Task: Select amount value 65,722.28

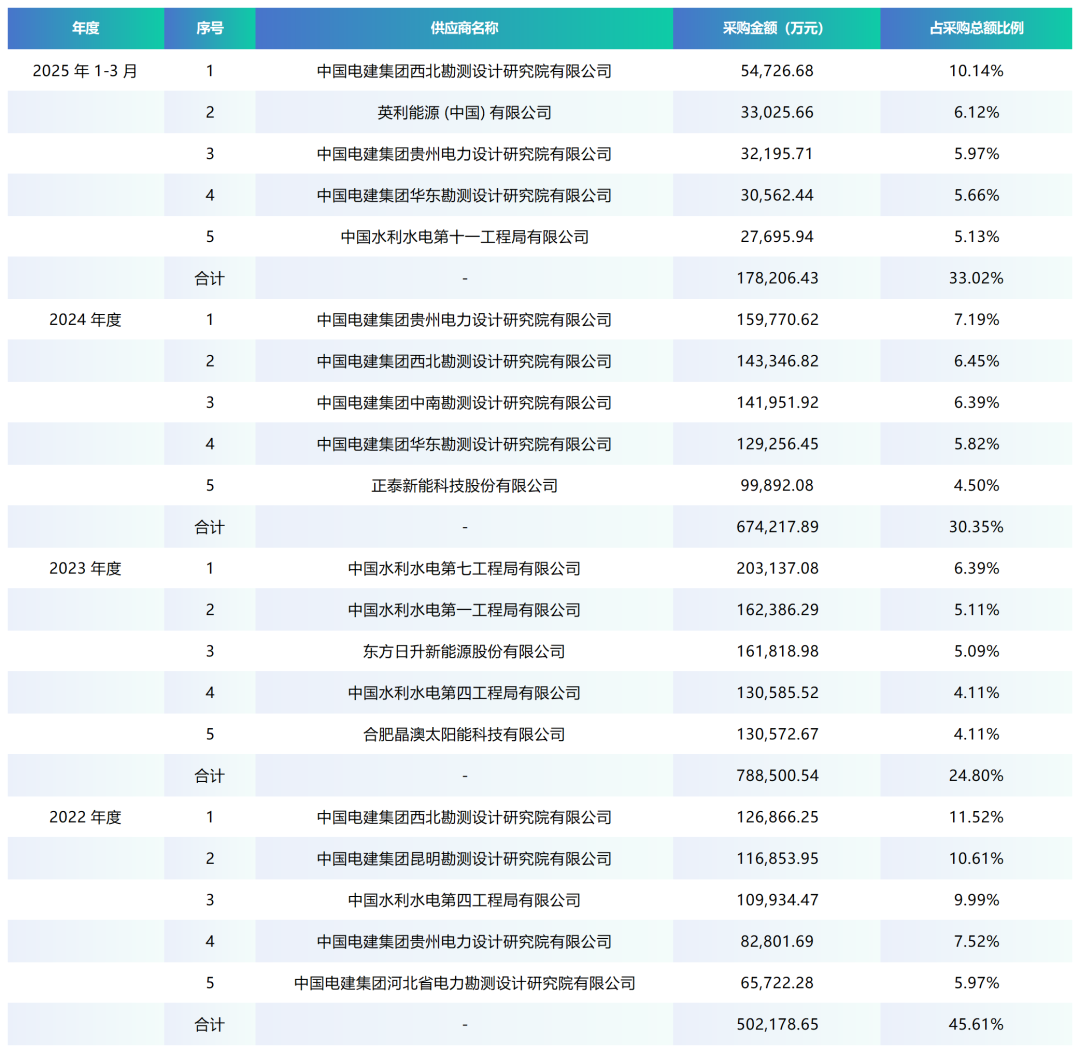Action: pyautogui.click(x=777, y=983)
